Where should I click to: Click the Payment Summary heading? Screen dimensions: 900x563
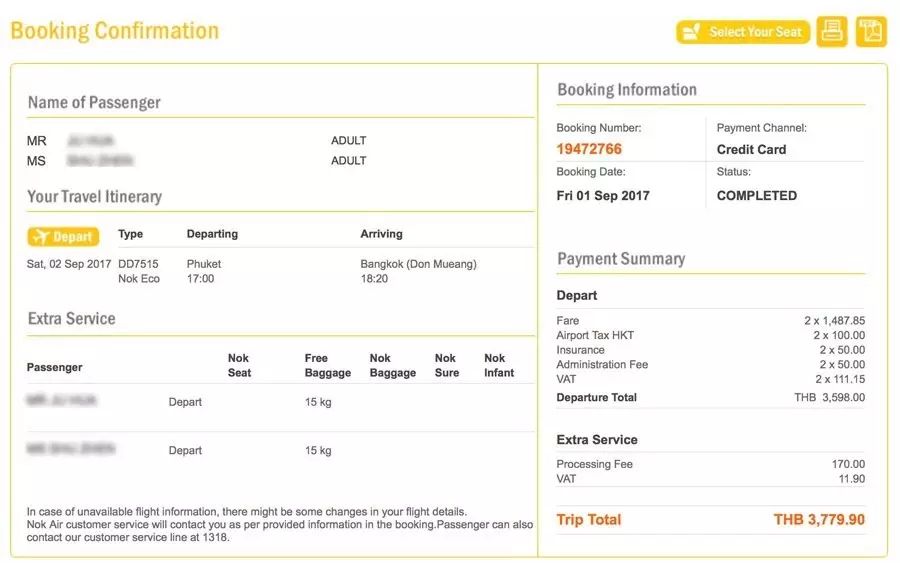click(621, 259)
